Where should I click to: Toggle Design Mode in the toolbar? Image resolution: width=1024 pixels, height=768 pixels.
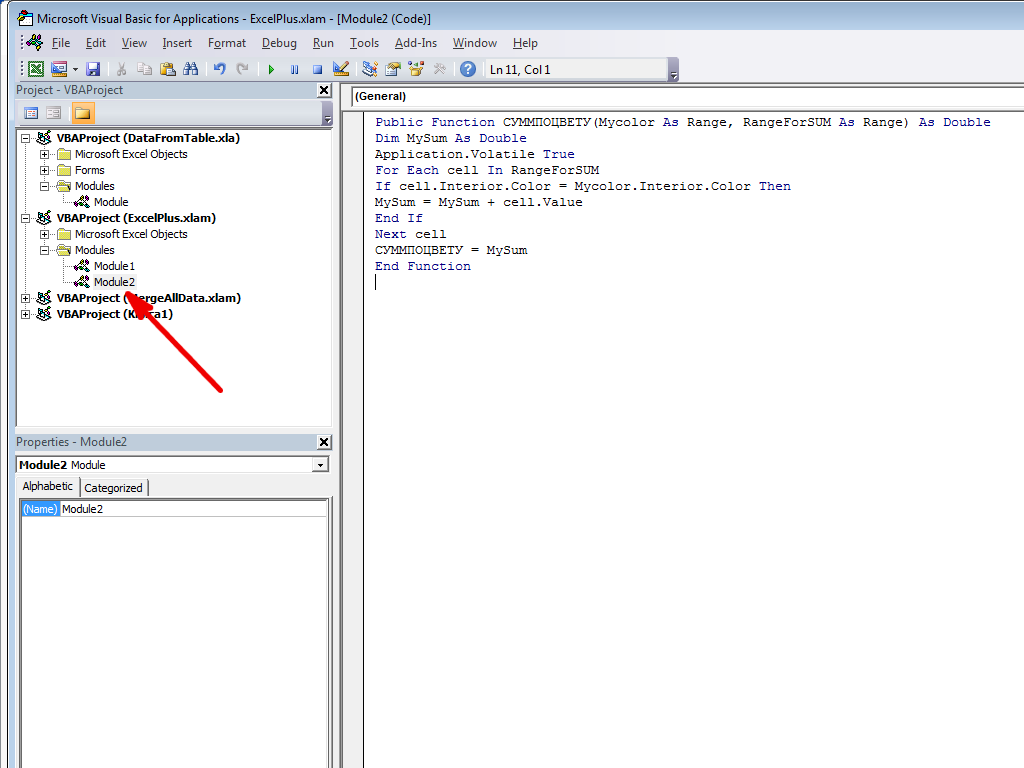pos(341,69)
